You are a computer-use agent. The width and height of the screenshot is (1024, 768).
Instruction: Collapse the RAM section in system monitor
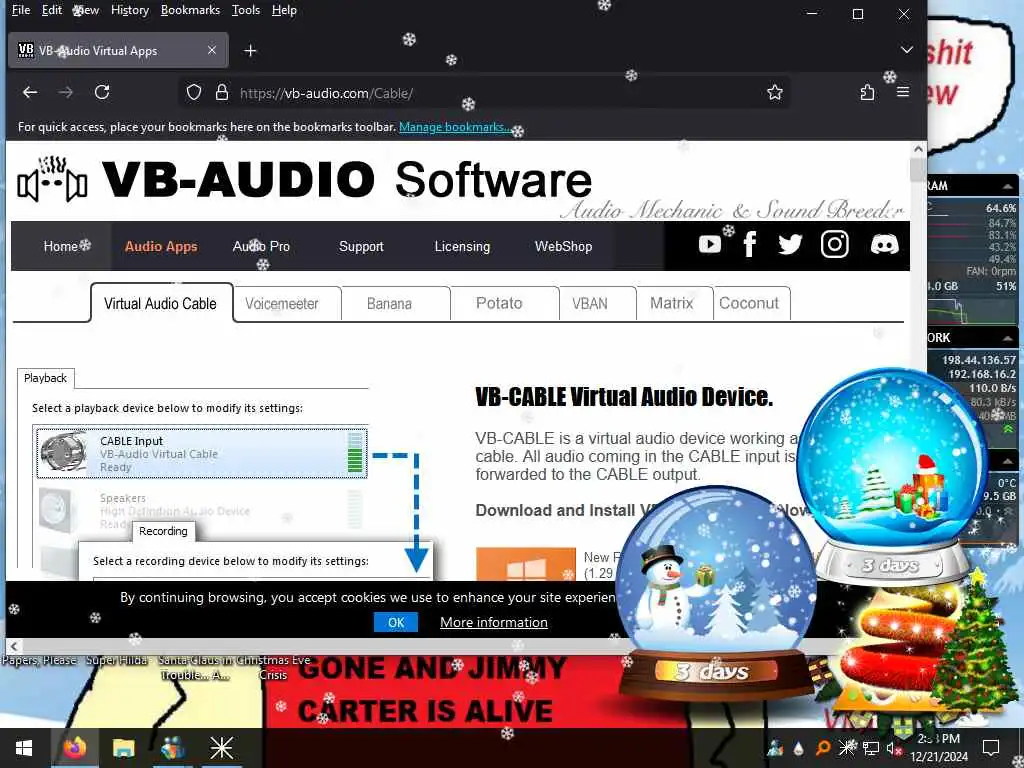pyautogui.click(x=1008, y=186)
